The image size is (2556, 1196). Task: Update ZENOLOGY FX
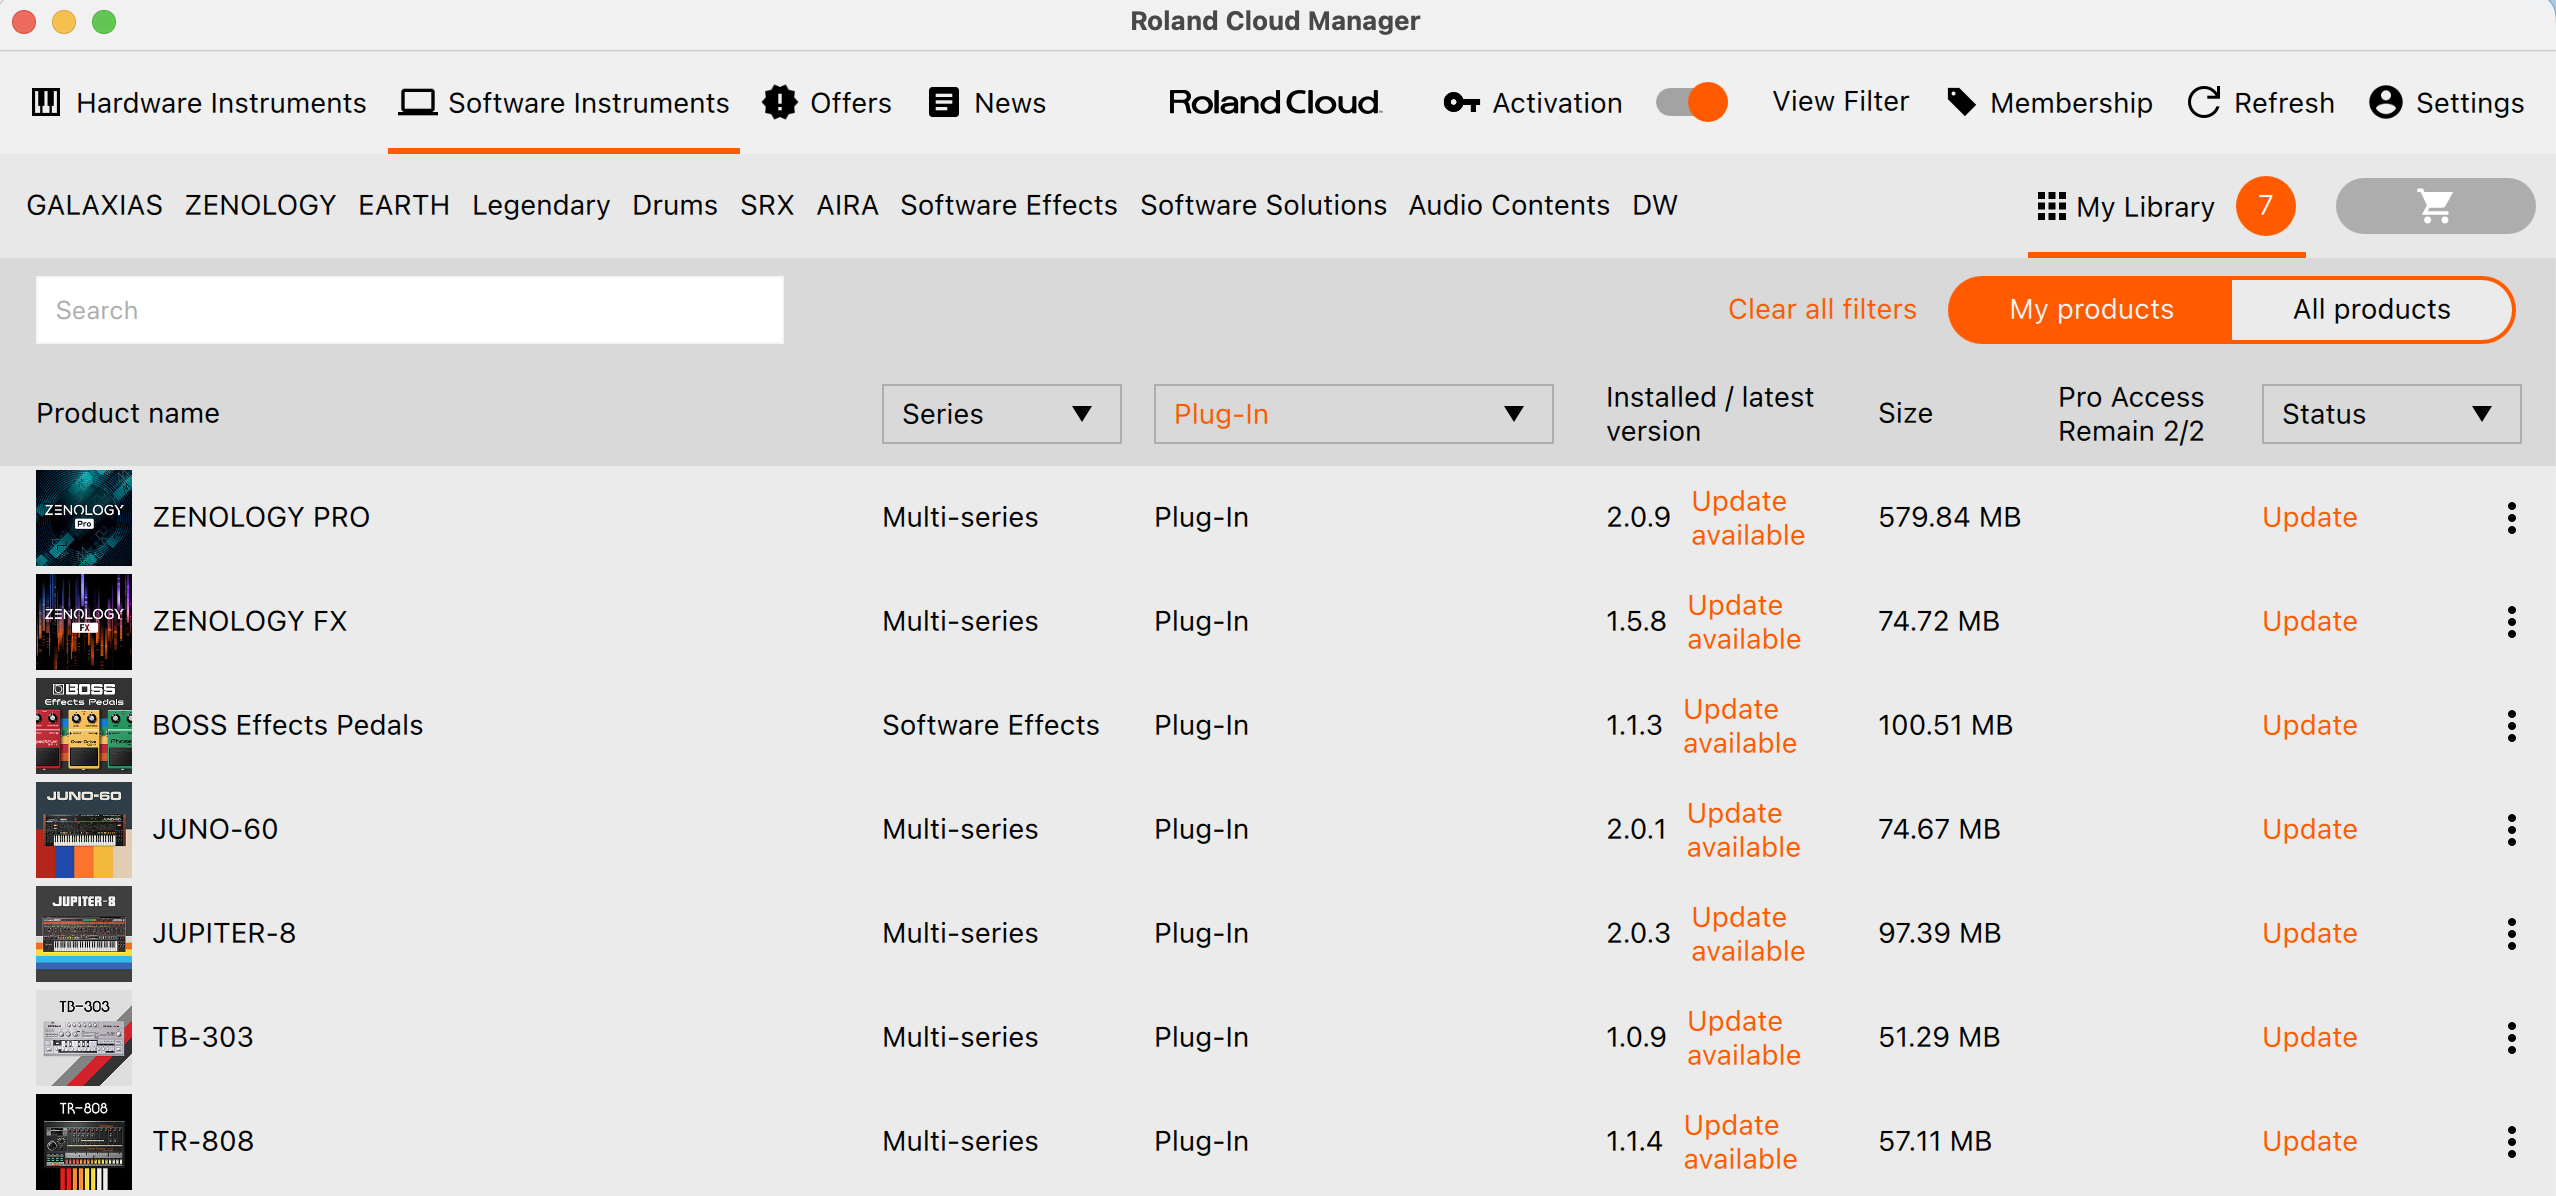pyautogui.click(x=2310, y=621)
